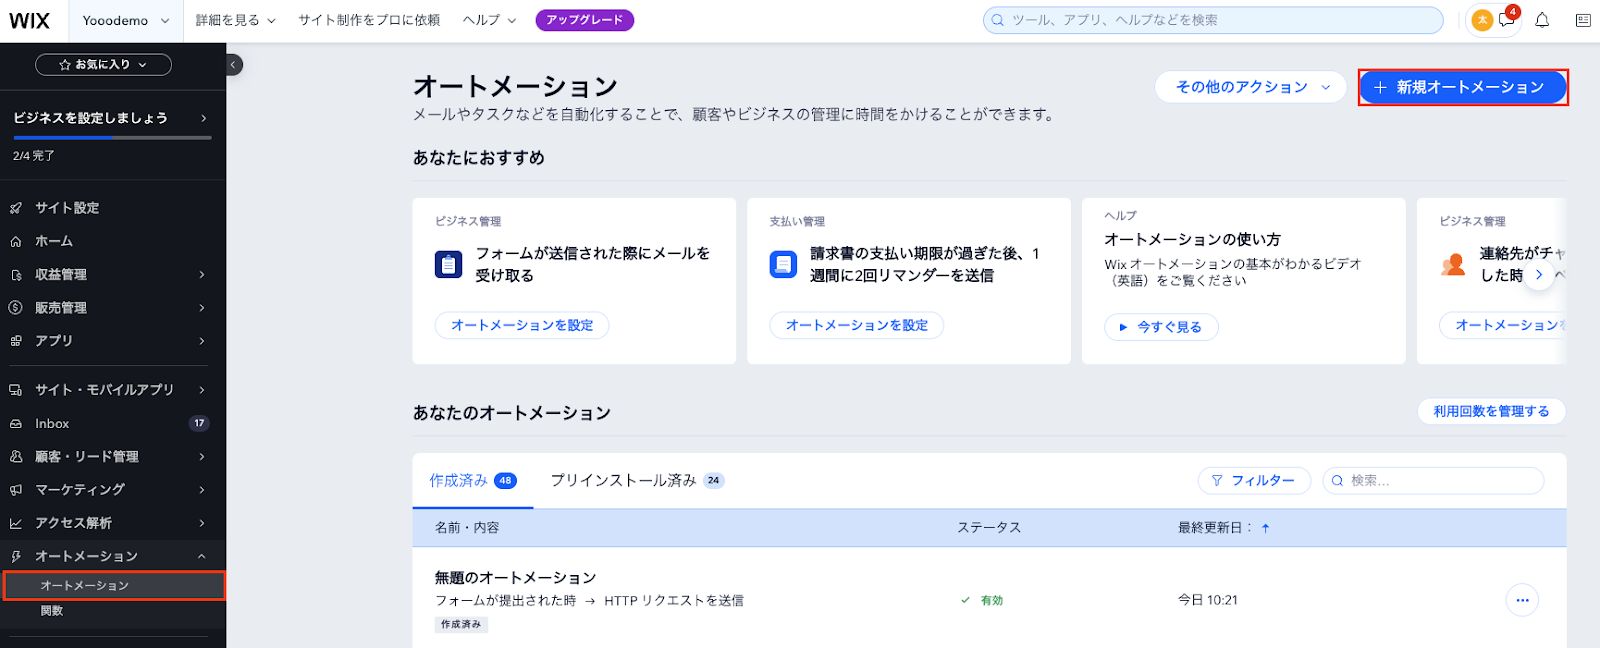
Task: Open the お気に入り favorites dropdown
Action: (103, 65)
